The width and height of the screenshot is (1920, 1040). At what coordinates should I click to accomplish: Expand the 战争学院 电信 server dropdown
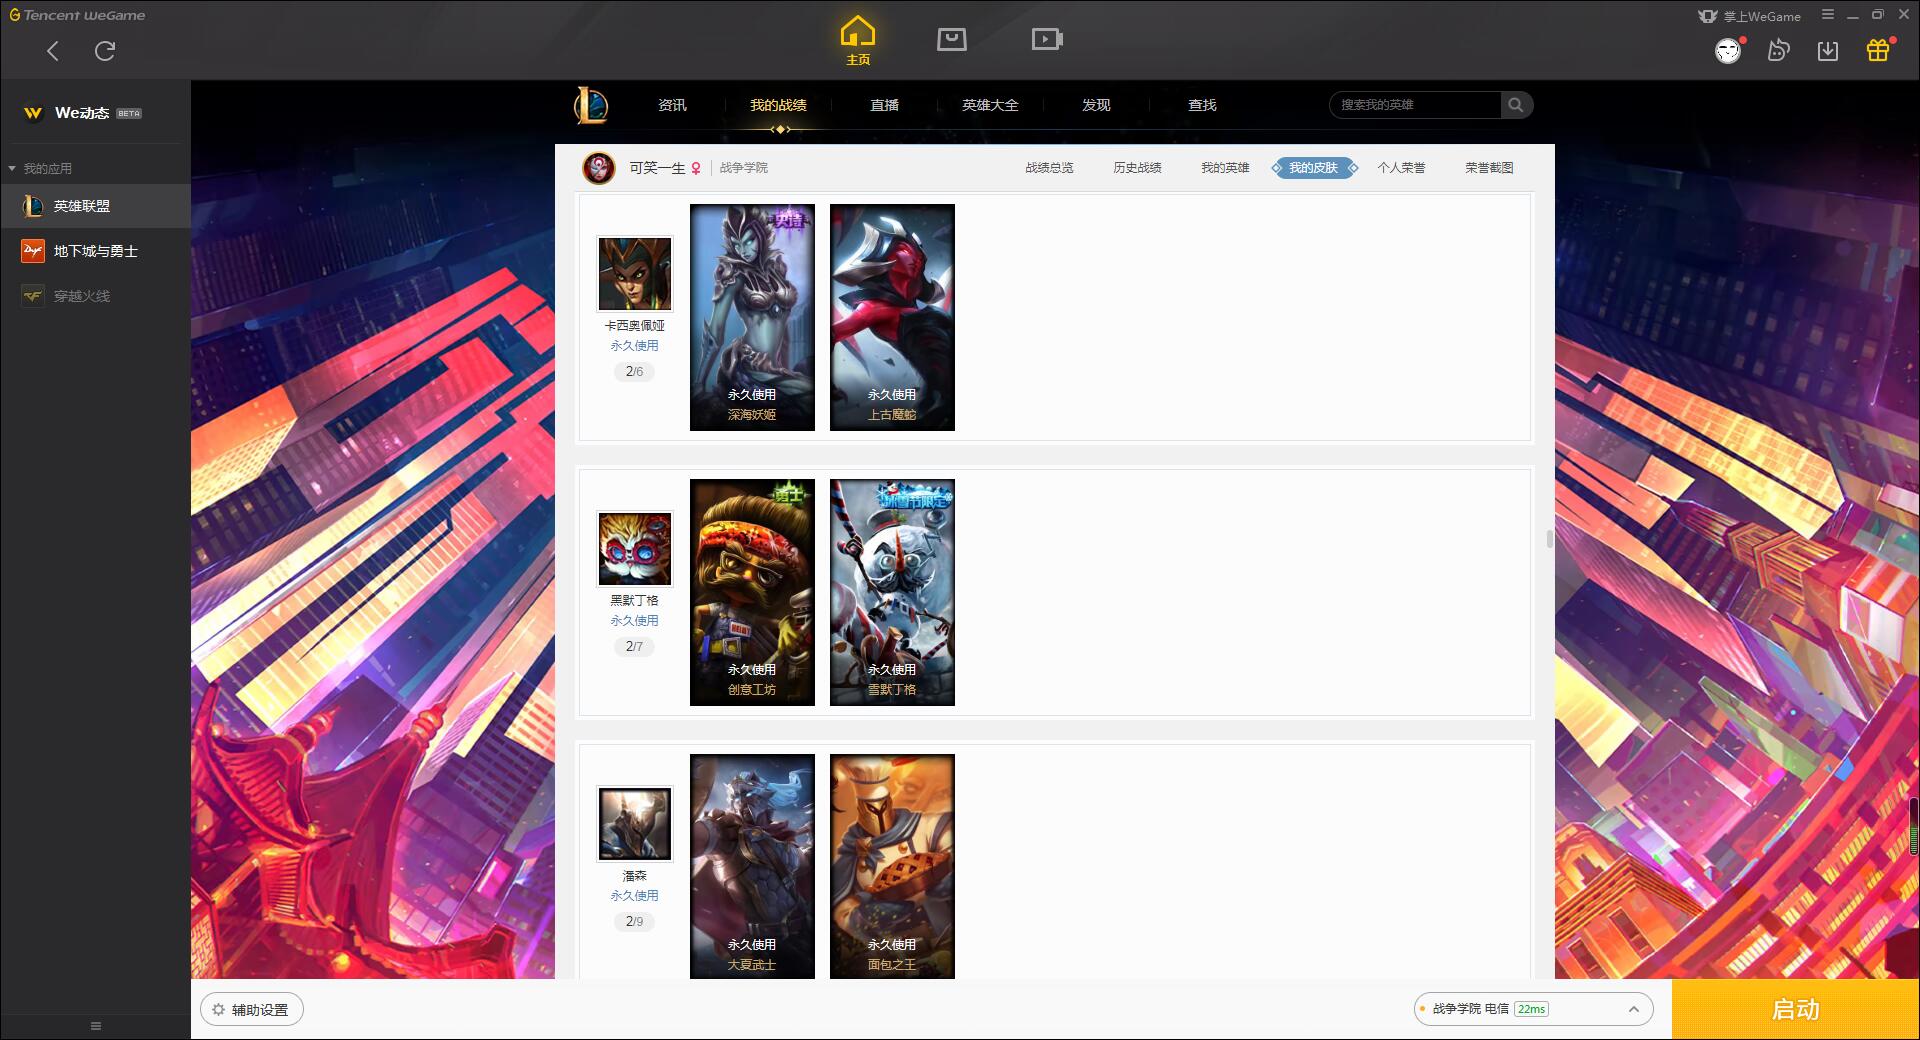1533,1009
